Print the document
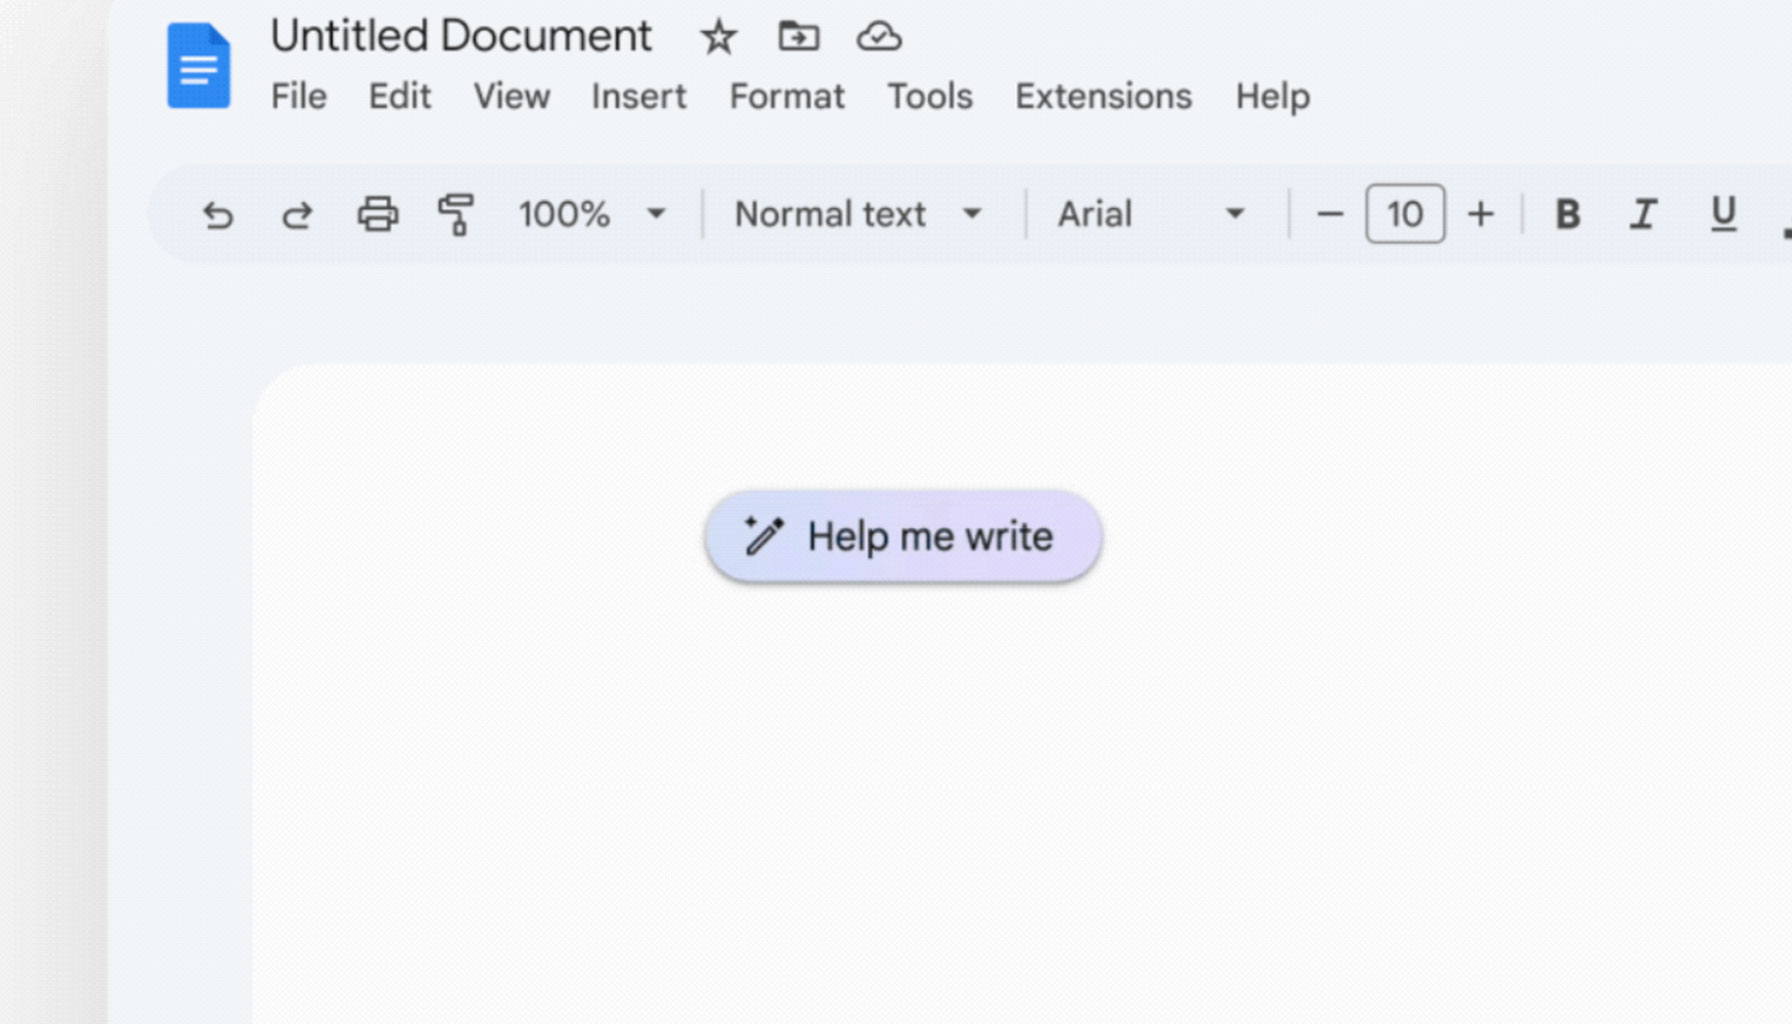Image resolution: width=1792 pixels, height=1024 pixels. [377, 214]
